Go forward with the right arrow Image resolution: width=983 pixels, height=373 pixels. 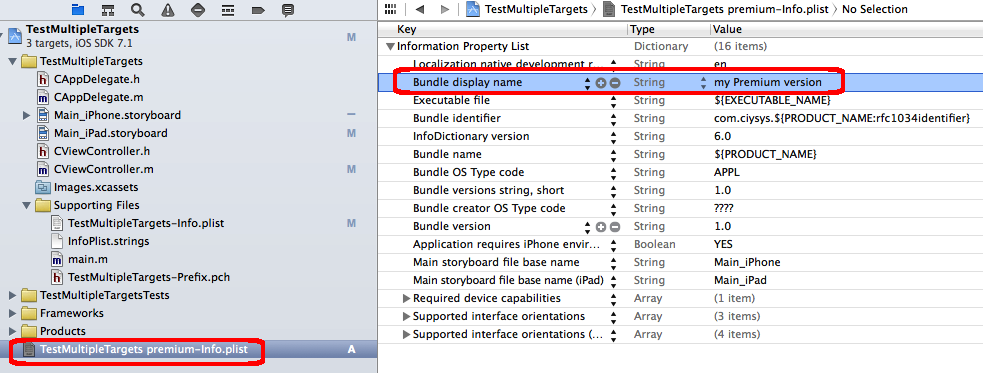(x=445, y=9)
